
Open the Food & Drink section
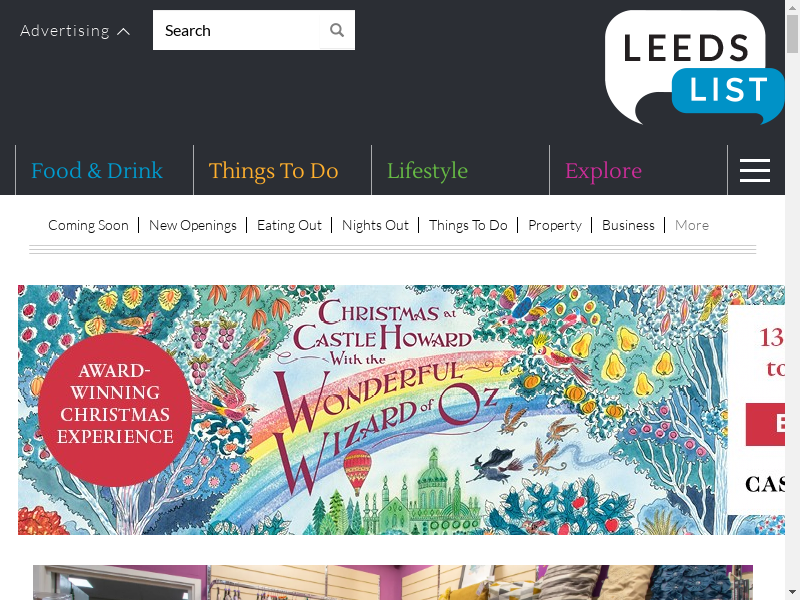[97, 170]
